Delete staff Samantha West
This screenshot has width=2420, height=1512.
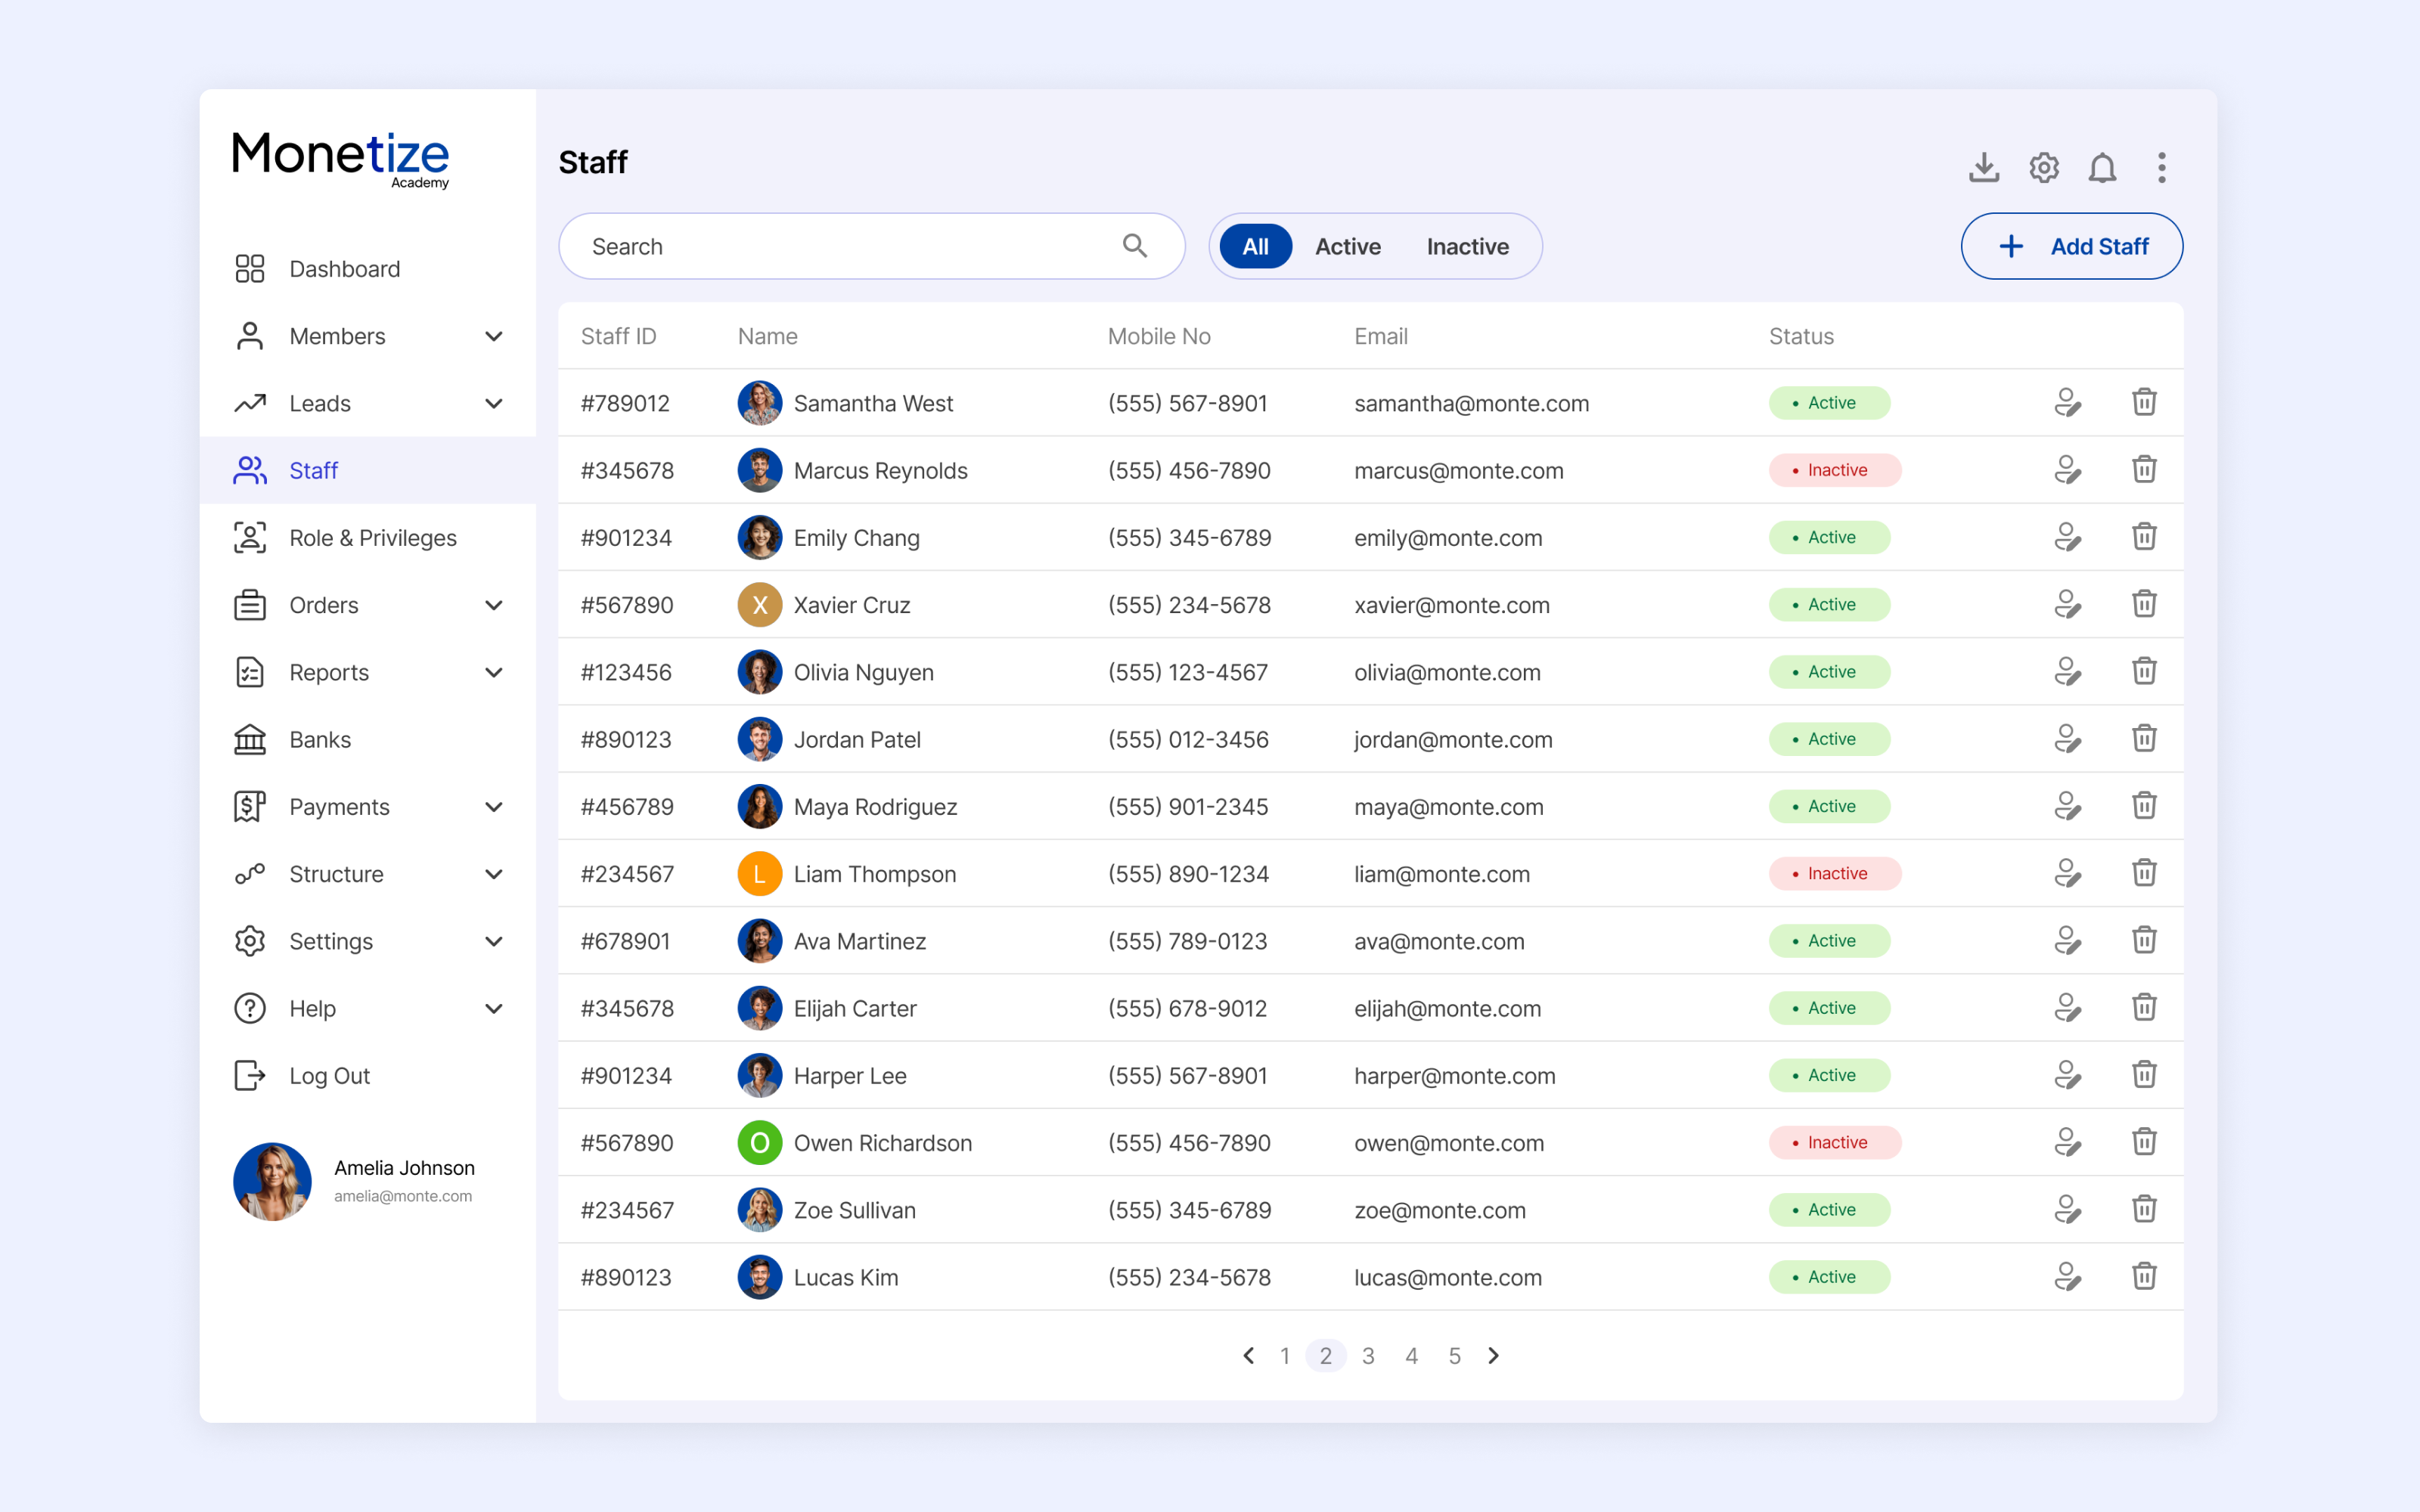(2144, 402)
